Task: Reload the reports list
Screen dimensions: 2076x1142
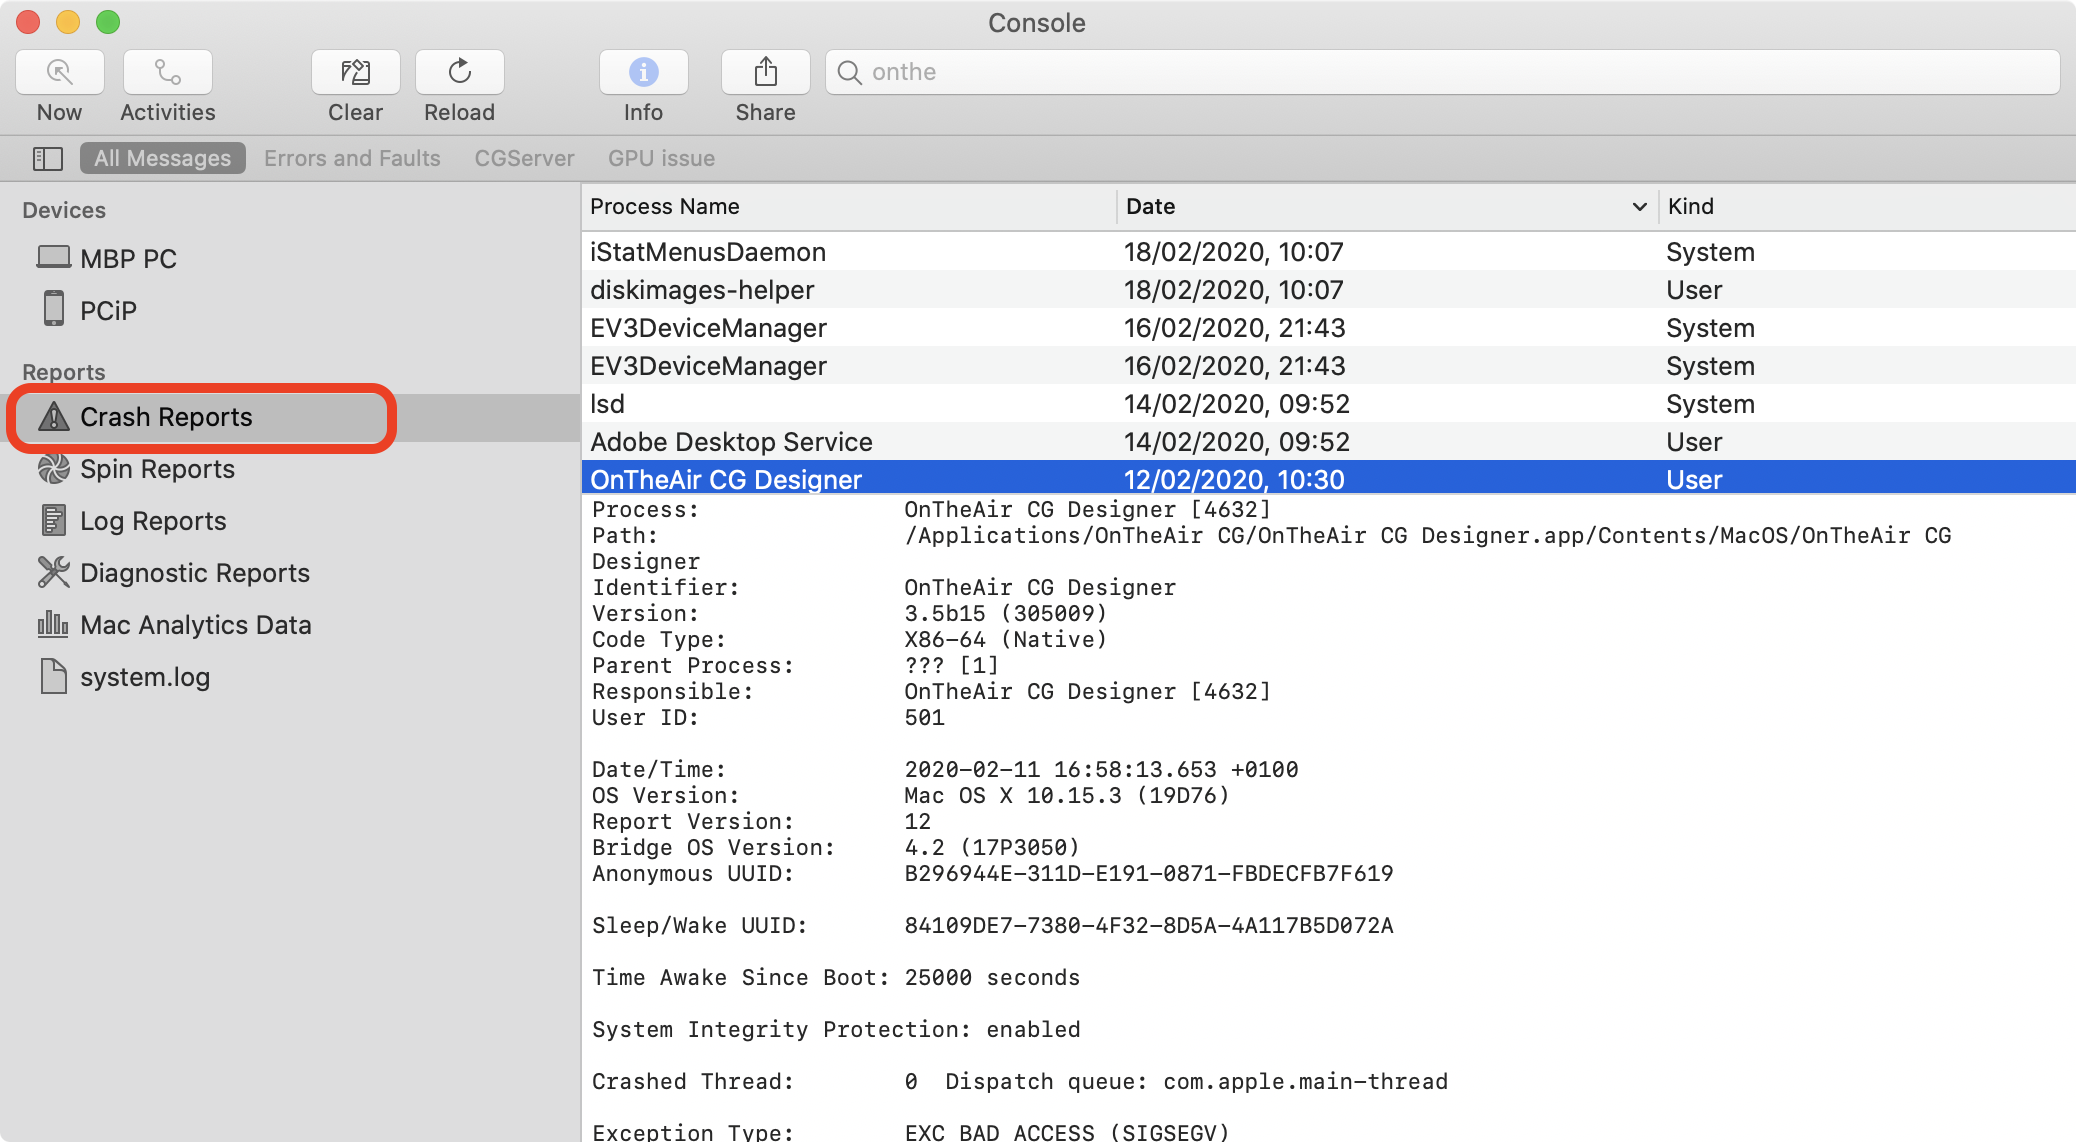Action: click(x=460, y=72)
